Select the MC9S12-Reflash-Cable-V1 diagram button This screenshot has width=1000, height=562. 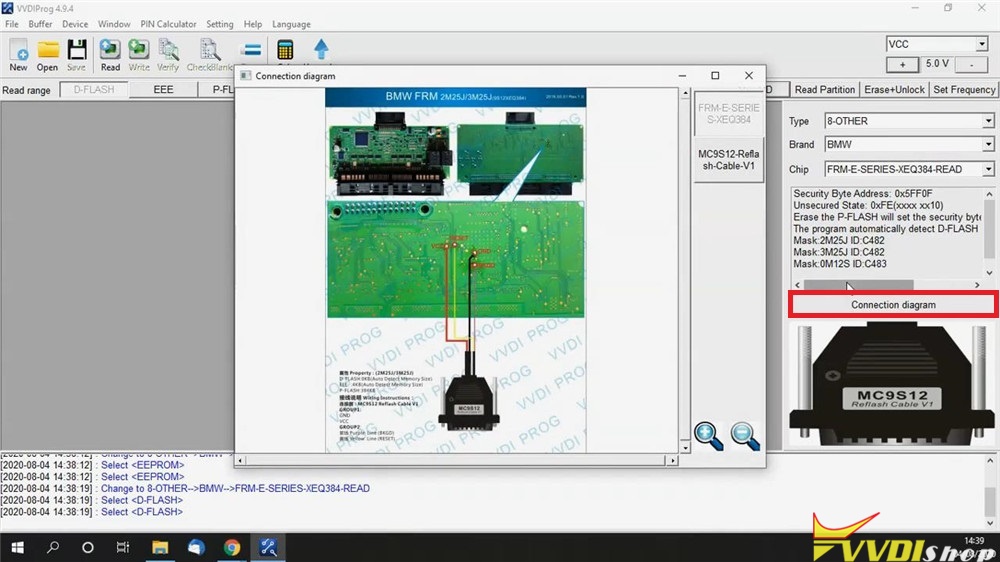point(728,159)
